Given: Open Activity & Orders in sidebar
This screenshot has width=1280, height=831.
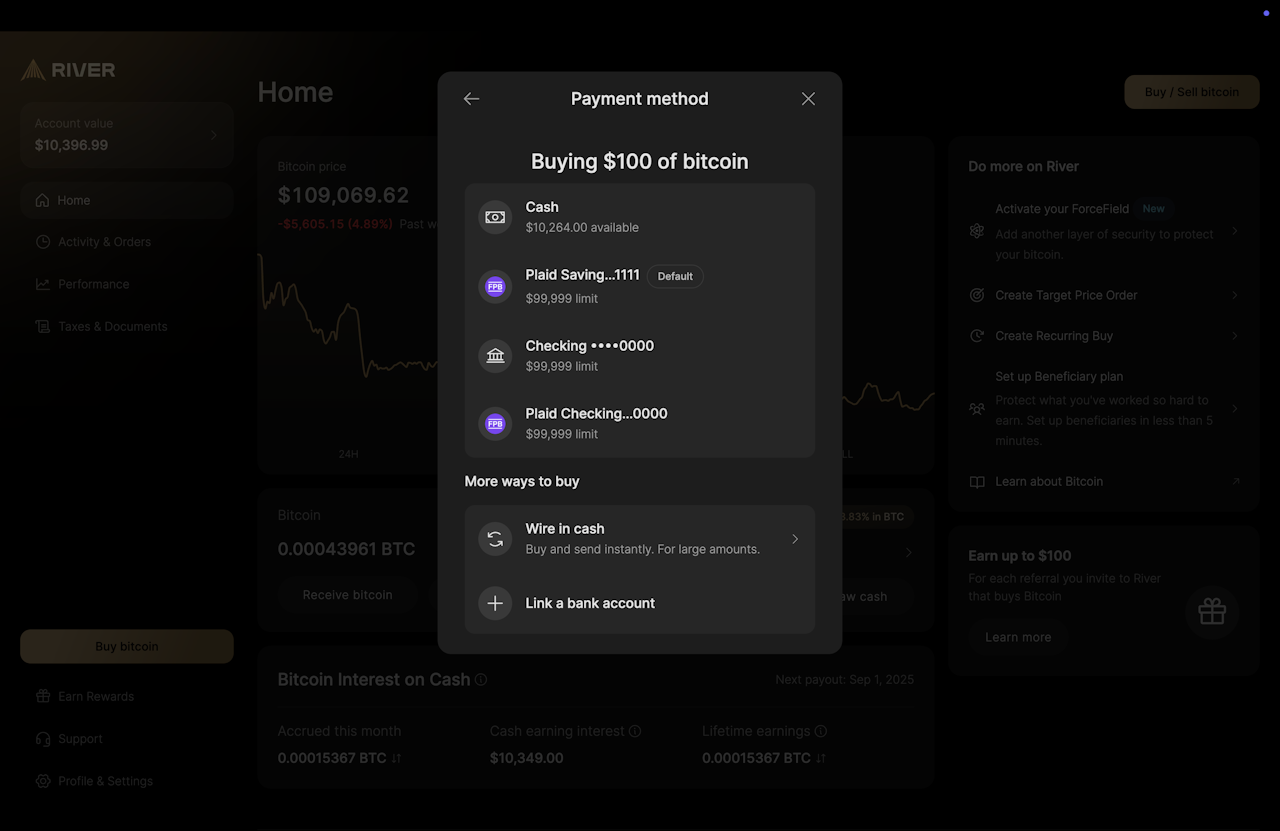Looking at the screenshot, I should pos(104,242).
